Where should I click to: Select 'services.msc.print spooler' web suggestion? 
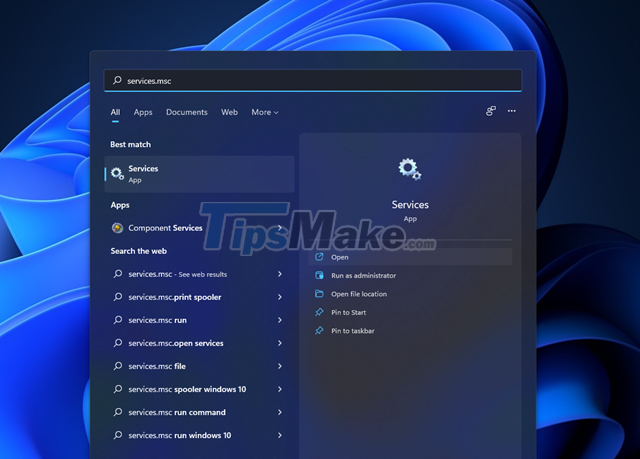[199, 297]
